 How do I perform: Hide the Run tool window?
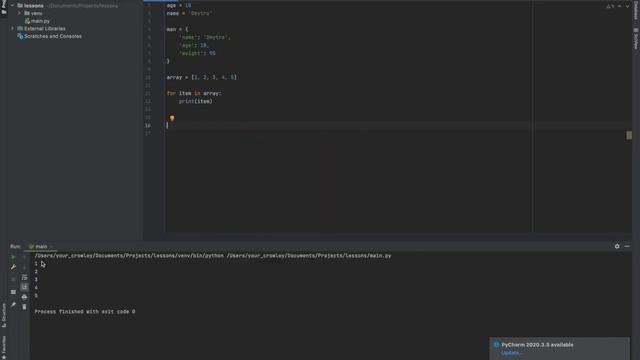coord(627,246)
